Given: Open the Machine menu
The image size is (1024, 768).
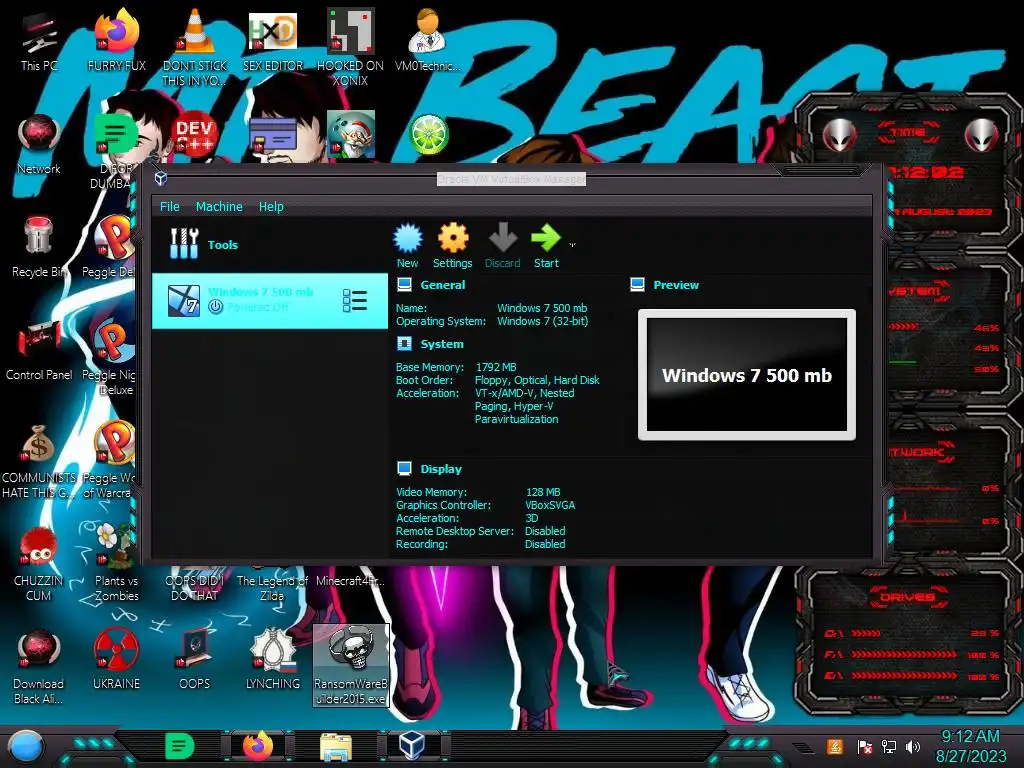Looking at the screenshot, I should tap(219, 206).
